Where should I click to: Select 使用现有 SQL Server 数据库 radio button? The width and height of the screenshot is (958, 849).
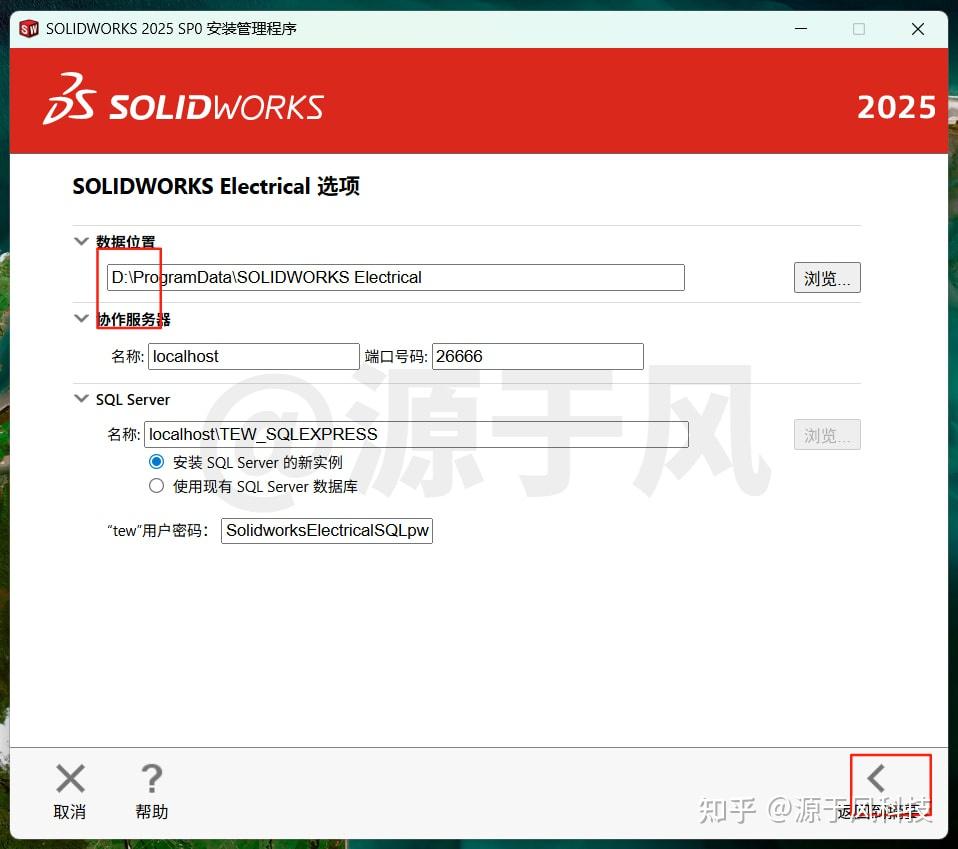156,486
